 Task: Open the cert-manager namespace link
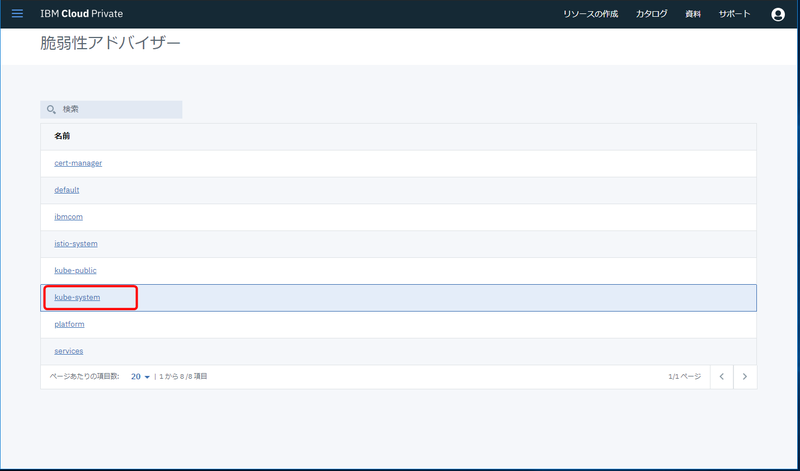pos(78,163)
